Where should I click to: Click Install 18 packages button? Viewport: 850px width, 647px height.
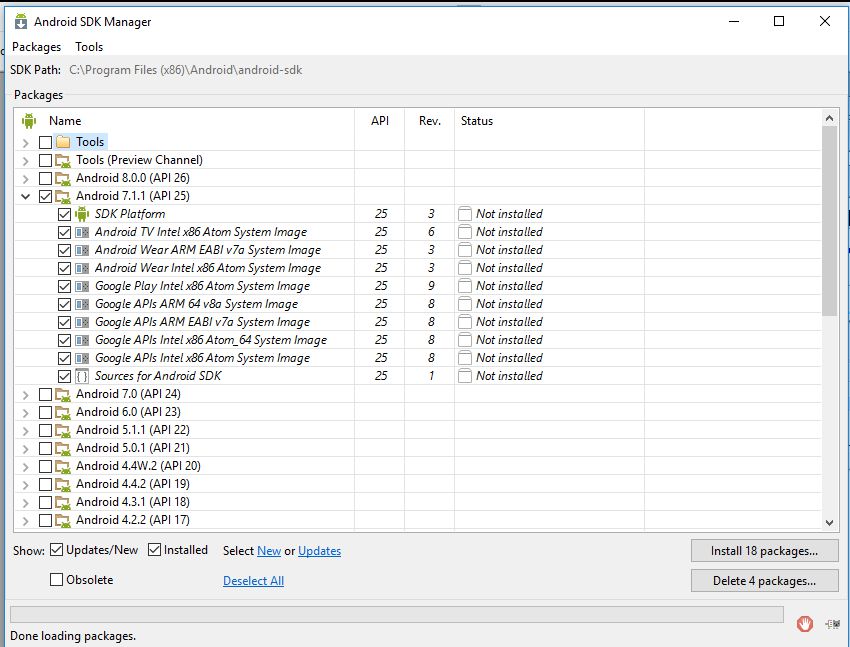[x=764, y=550]
